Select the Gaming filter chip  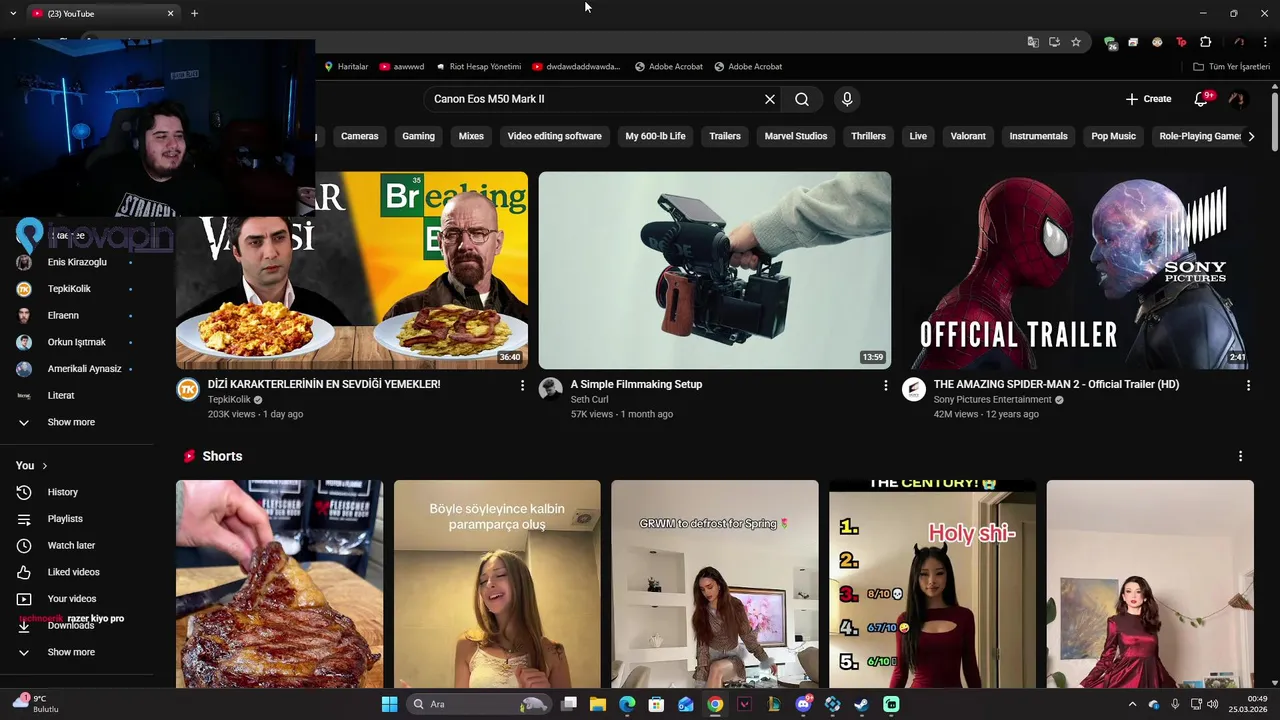tap(418, 136)
